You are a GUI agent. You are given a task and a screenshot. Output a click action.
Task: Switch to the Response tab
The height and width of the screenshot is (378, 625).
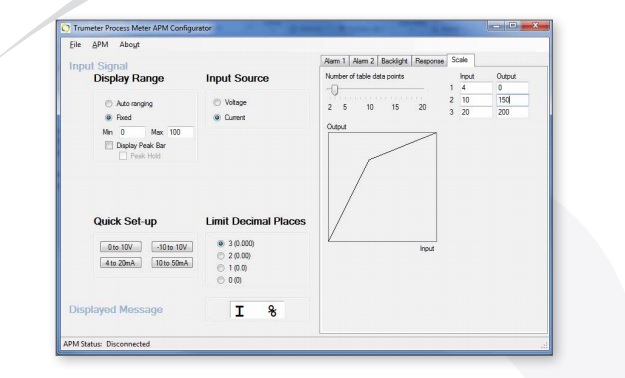(x=429, y=61)
